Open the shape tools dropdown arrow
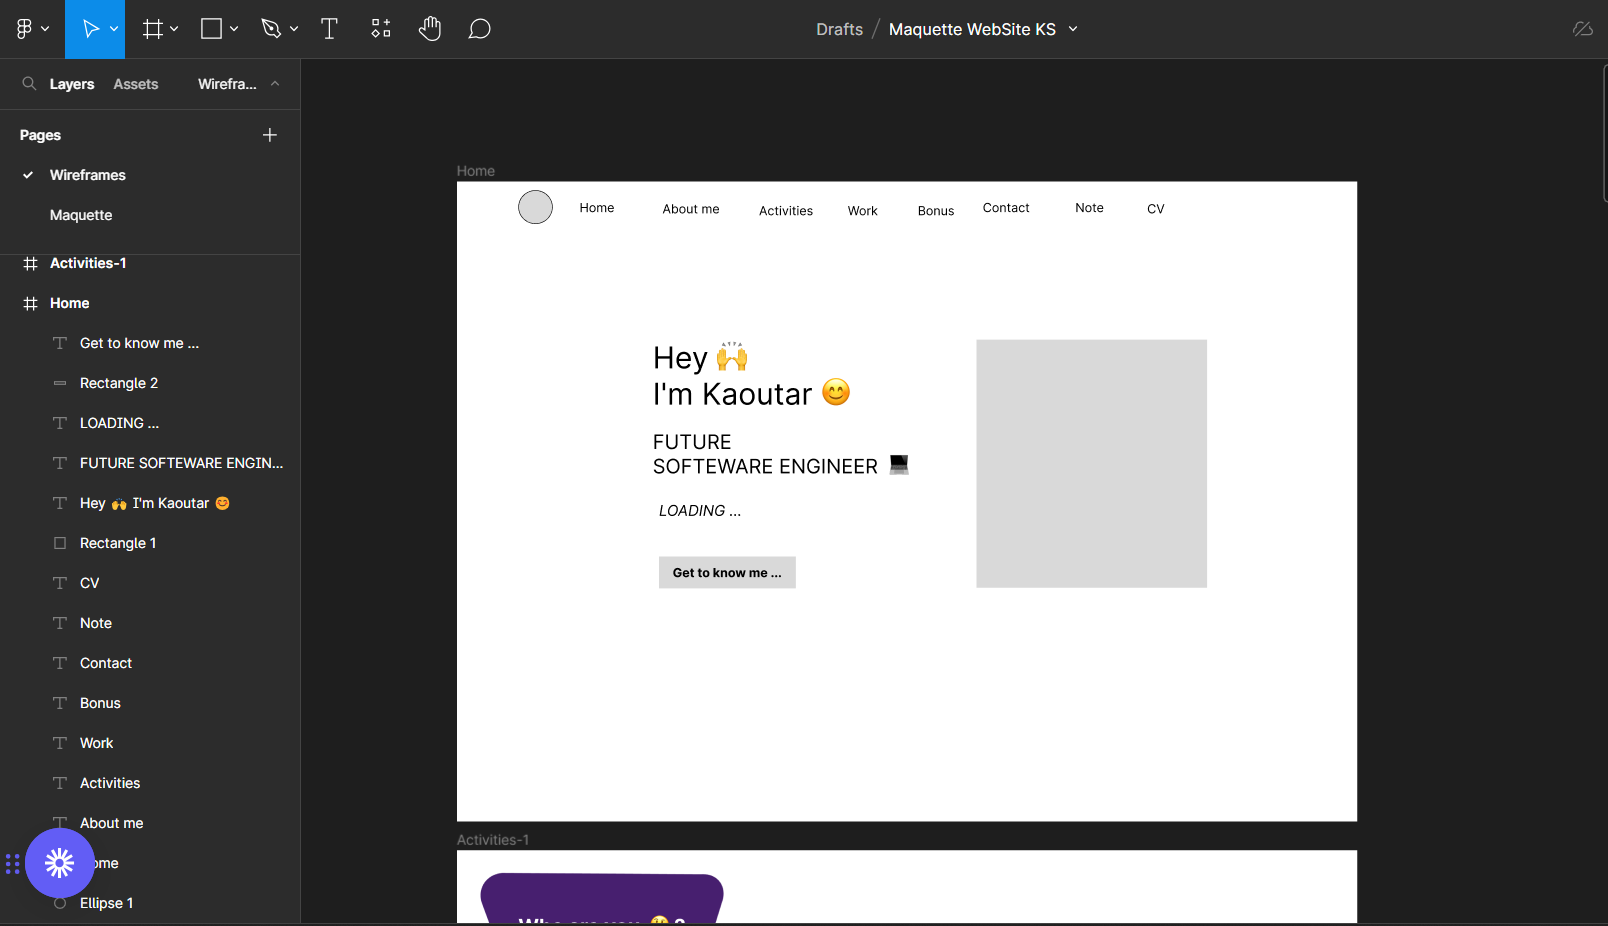Screen dimensions: 1608x926 [234, 29]
